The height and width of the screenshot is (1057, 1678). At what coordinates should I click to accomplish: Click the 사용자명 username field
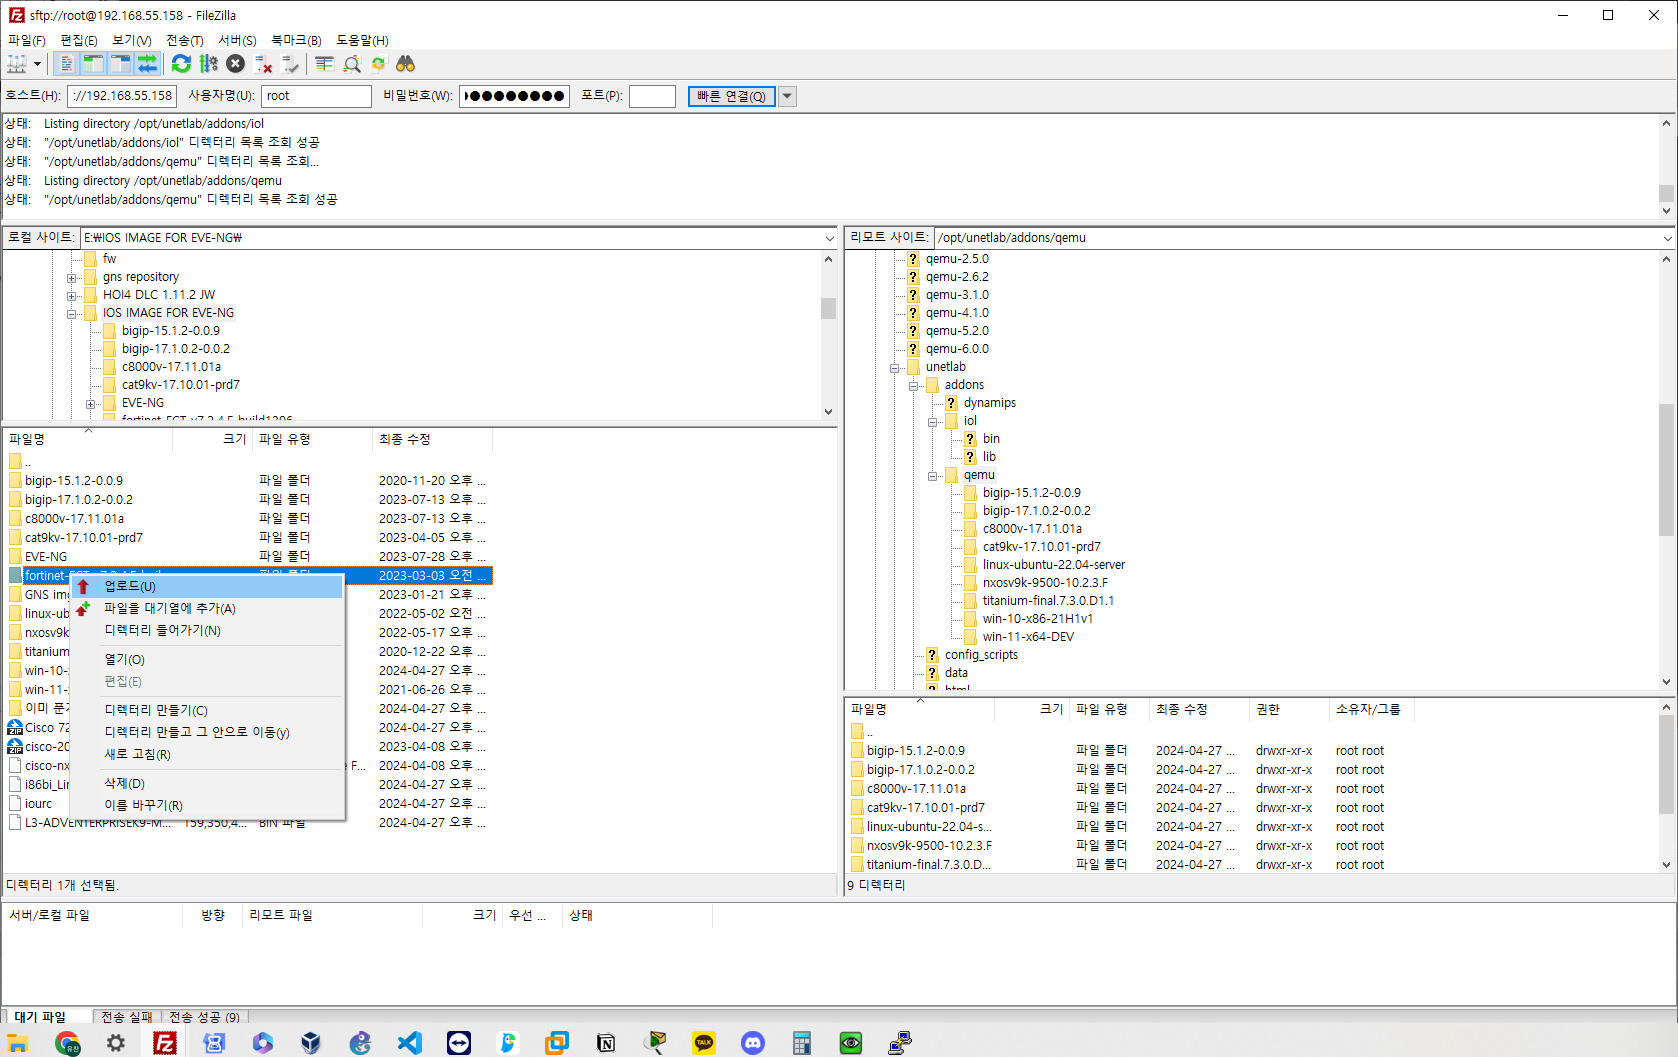[316, 96]
